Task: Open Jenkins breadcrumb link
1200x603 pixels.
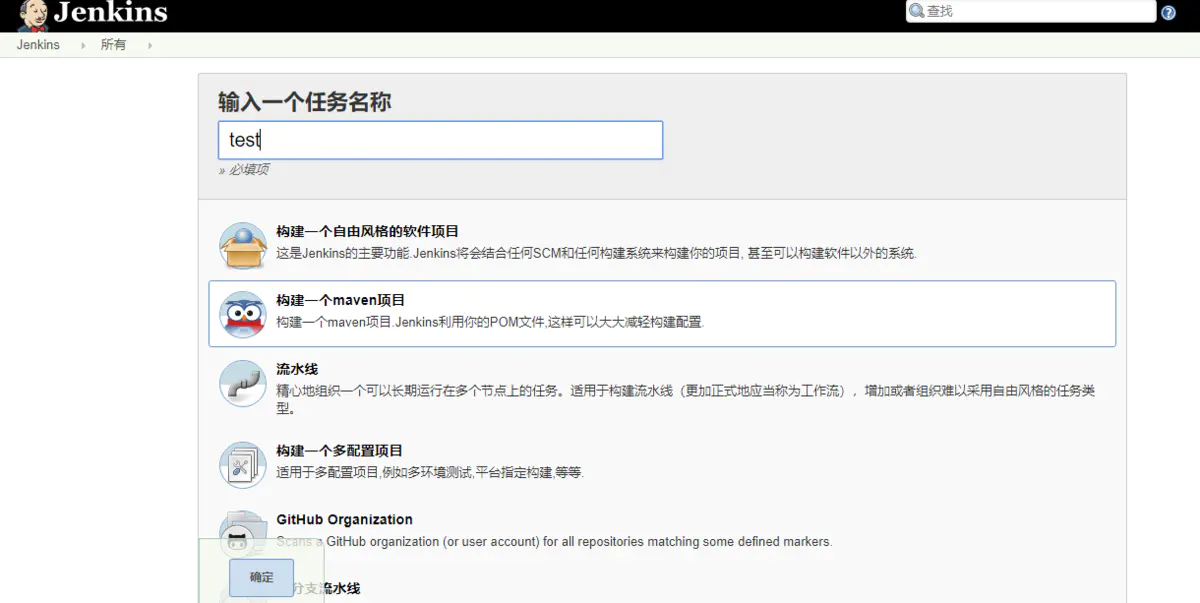Action: click(38, 45)
